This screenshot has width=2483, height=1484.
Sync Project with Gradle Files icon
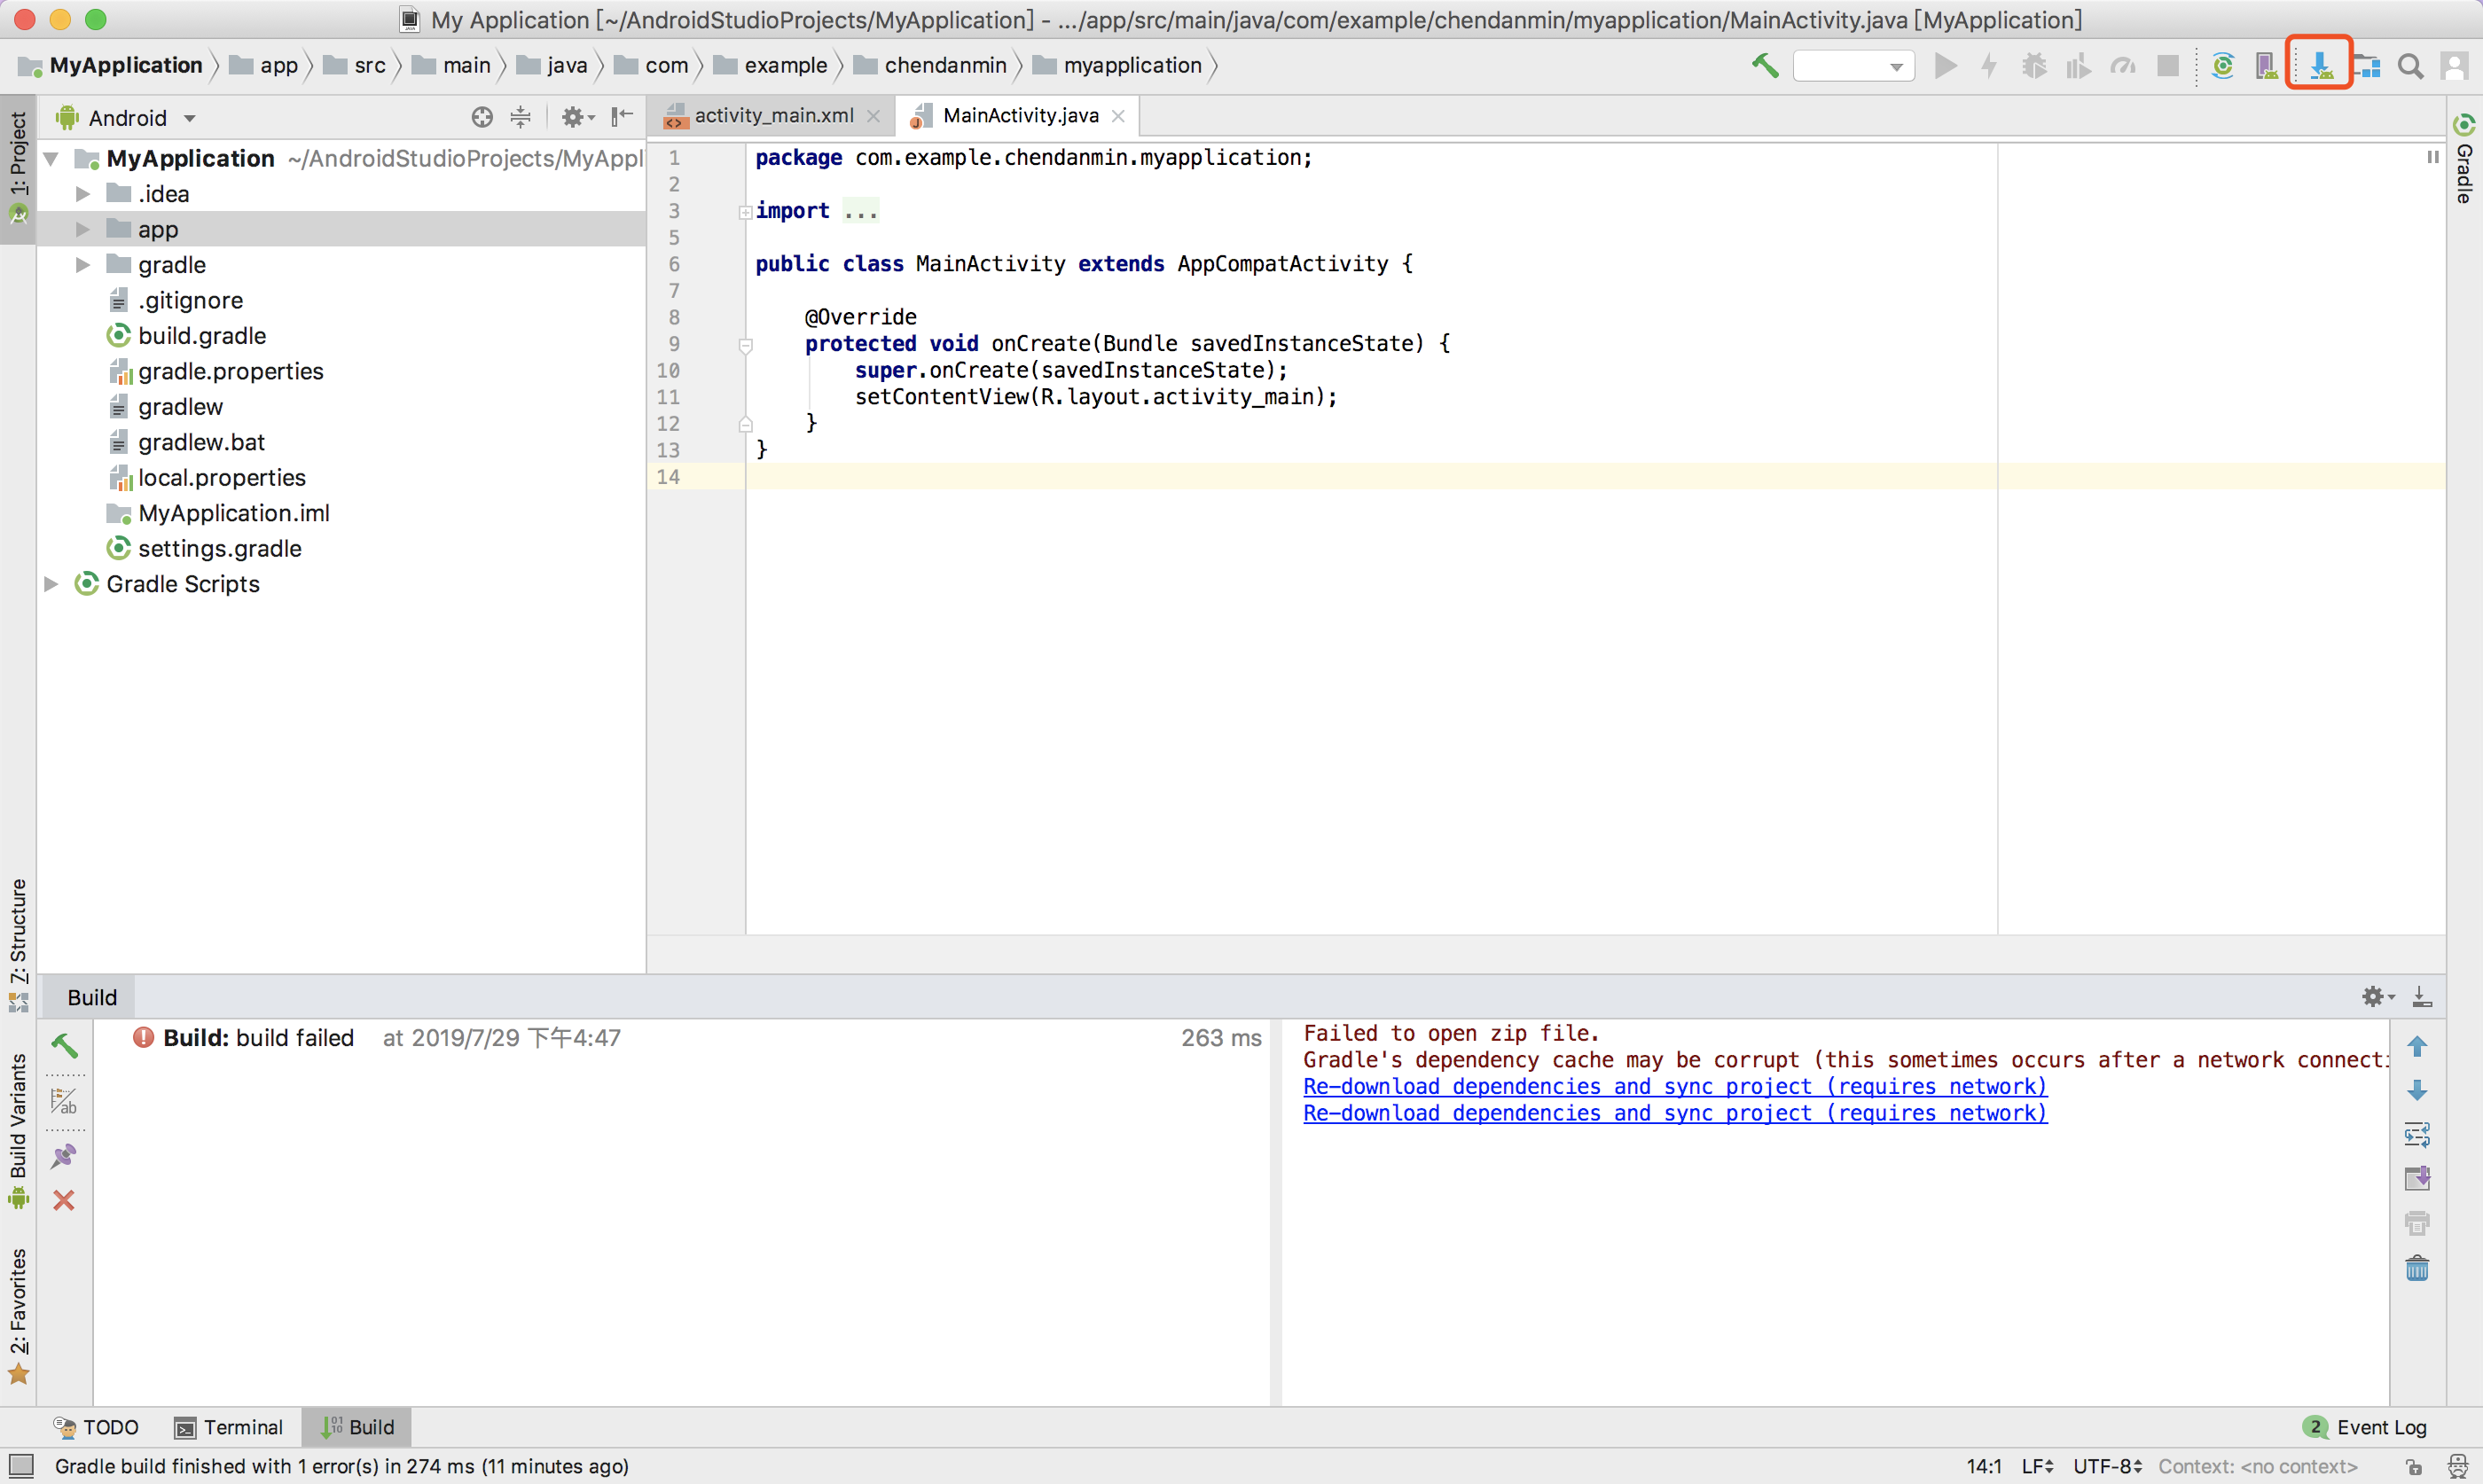[2222, 66]
